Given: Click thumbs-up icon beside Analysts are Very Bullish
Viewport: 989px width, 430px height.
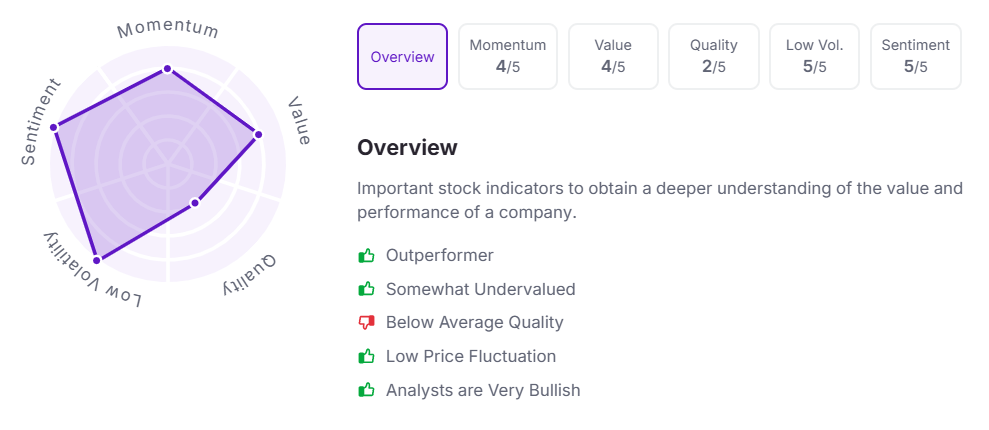Looking at the screenshot, I should pyautogui.click(x=366, y=390).
